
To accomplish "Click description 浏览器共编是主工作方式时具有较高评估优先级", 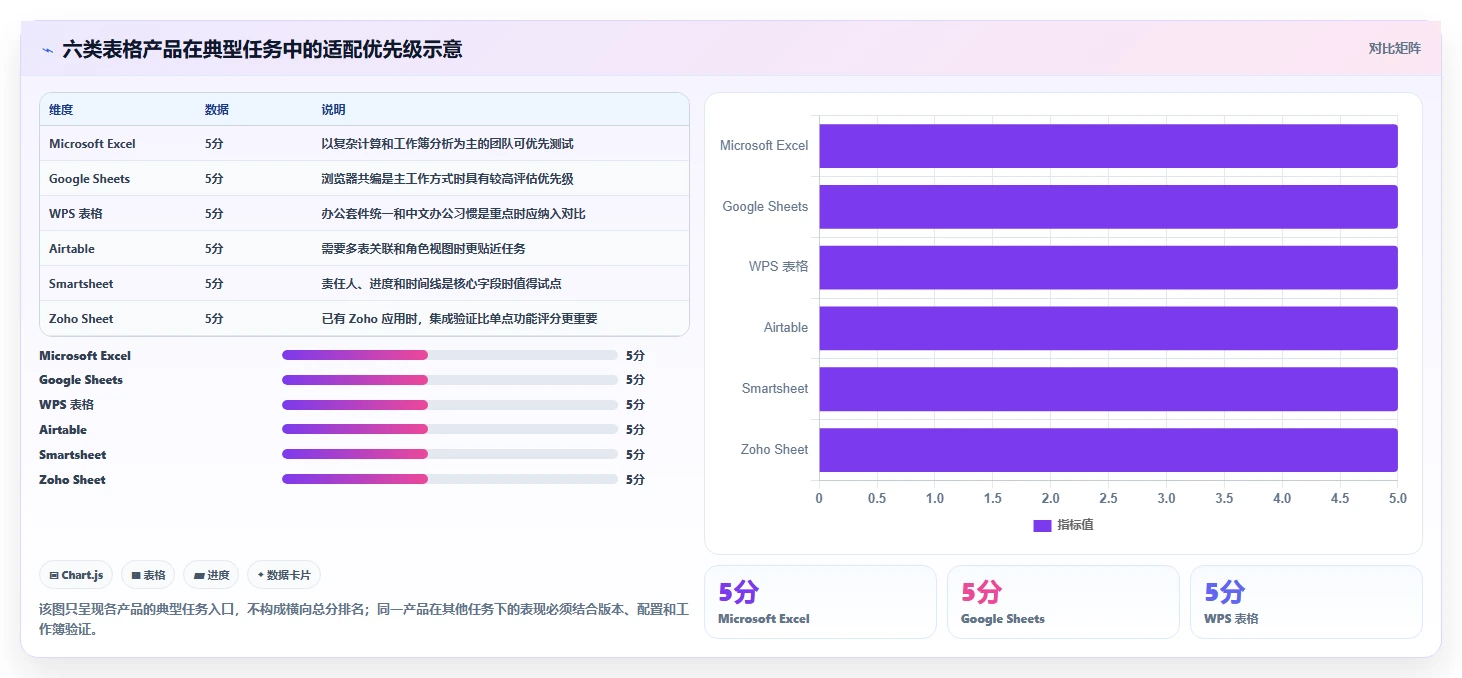I will [447, 179].
